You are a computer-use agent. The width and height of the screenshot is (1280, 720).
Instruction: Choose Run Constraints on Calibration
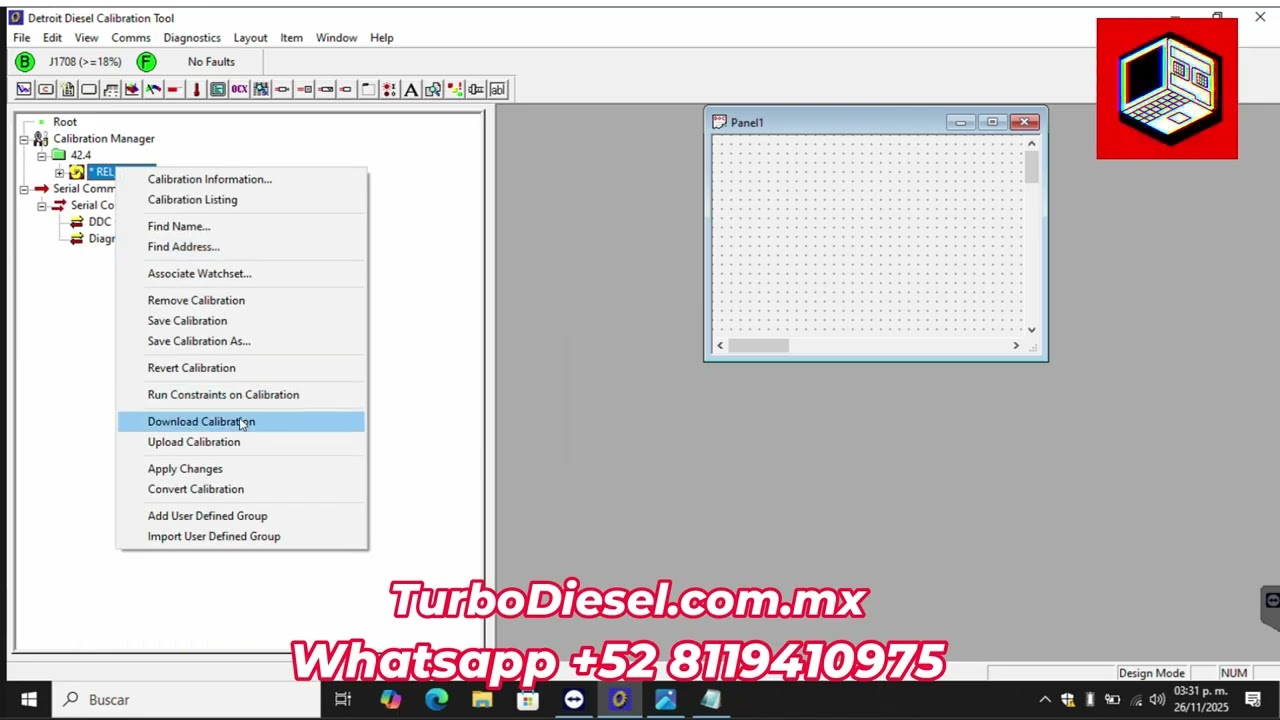tap(241, 395)
